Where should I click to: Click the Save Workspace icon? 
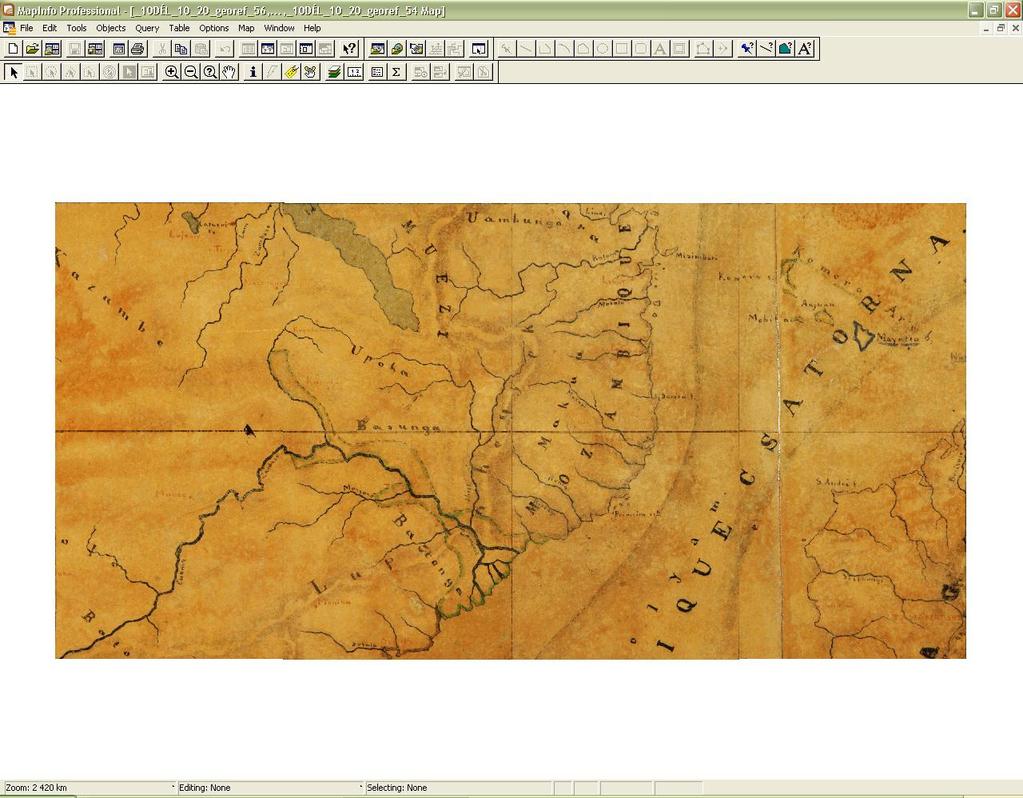pos(95,49)
